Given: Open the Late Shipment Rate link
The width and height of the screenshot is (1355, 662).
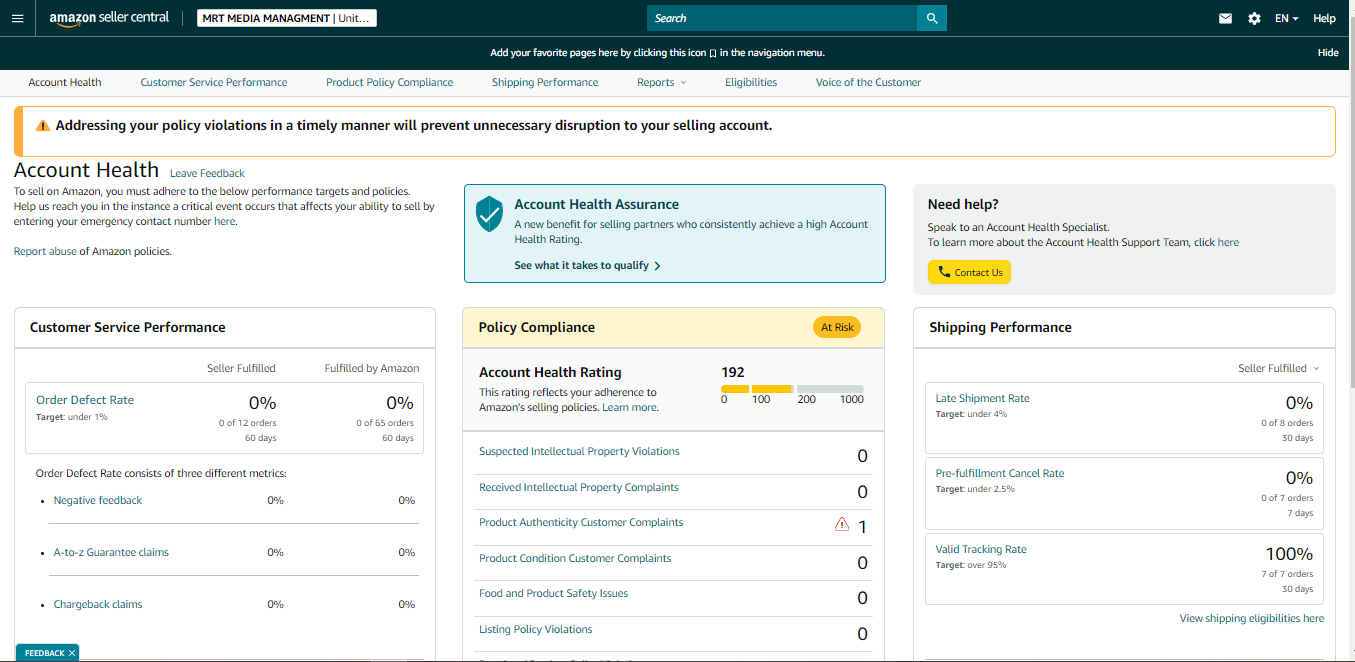Looking at the screenshot, I should click(x=982, y=398).
